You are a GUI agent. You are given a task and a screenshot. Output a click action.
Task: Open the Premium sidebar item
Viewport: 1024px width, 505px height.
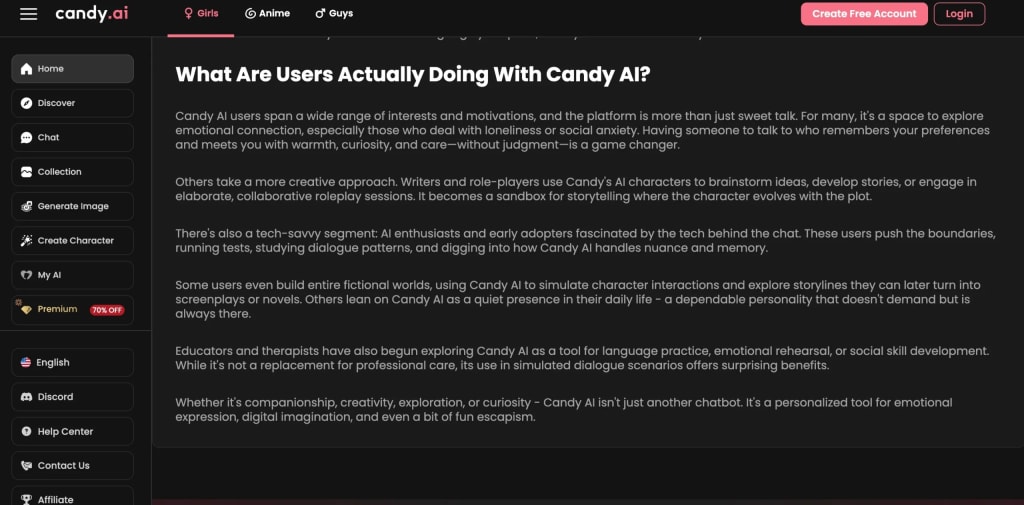point(72,310)
